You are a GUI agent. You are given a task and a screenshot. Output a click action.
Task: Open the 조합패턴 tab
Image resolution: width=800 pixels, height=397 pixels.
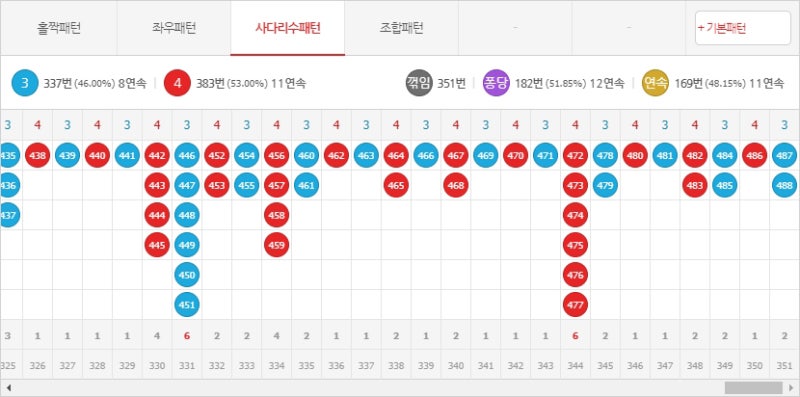[x=402, y=28]
